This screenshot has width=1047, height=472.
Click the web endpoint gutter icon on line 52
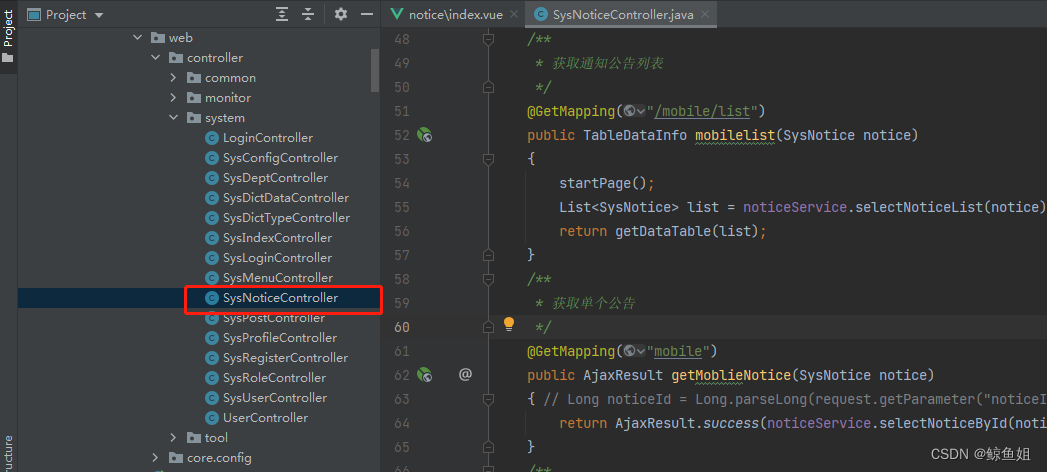pos(424,135)
